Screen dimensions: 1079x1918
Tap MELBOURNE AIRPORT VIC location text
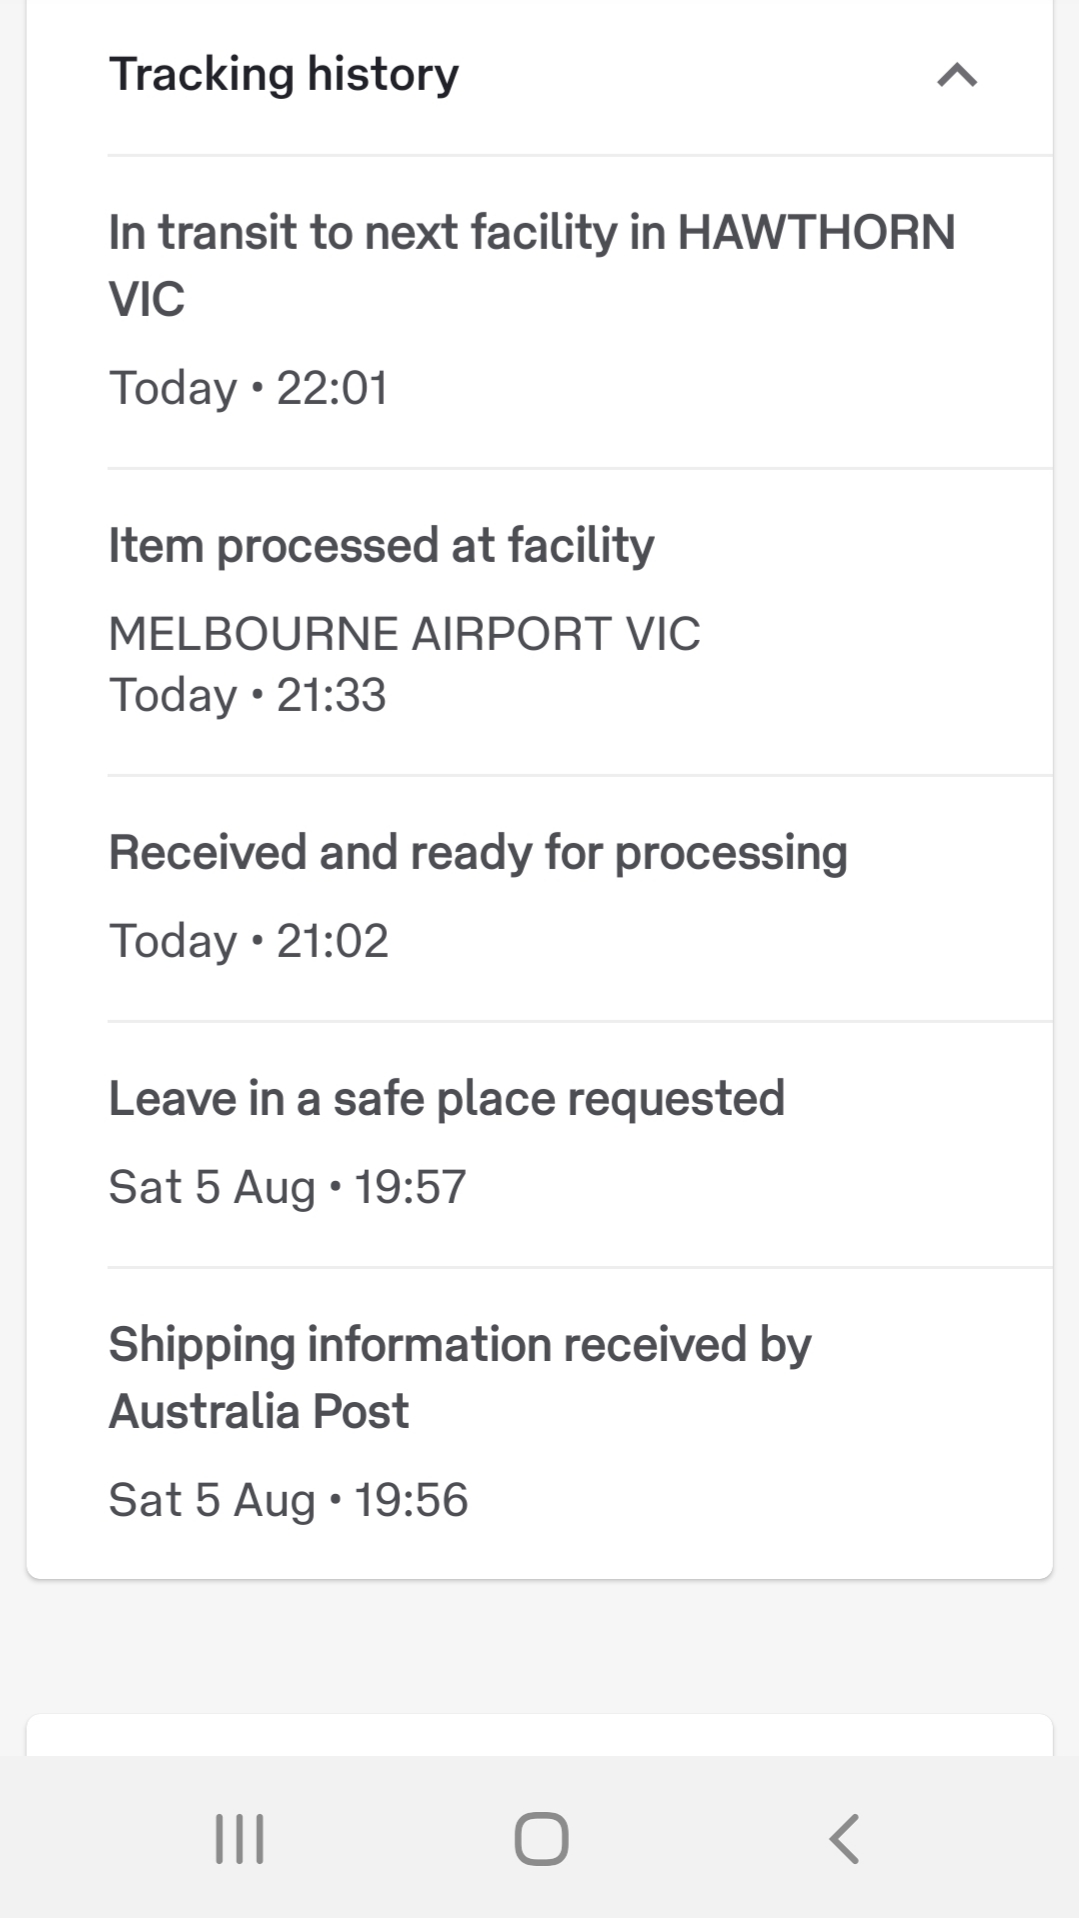pos(404,633)
